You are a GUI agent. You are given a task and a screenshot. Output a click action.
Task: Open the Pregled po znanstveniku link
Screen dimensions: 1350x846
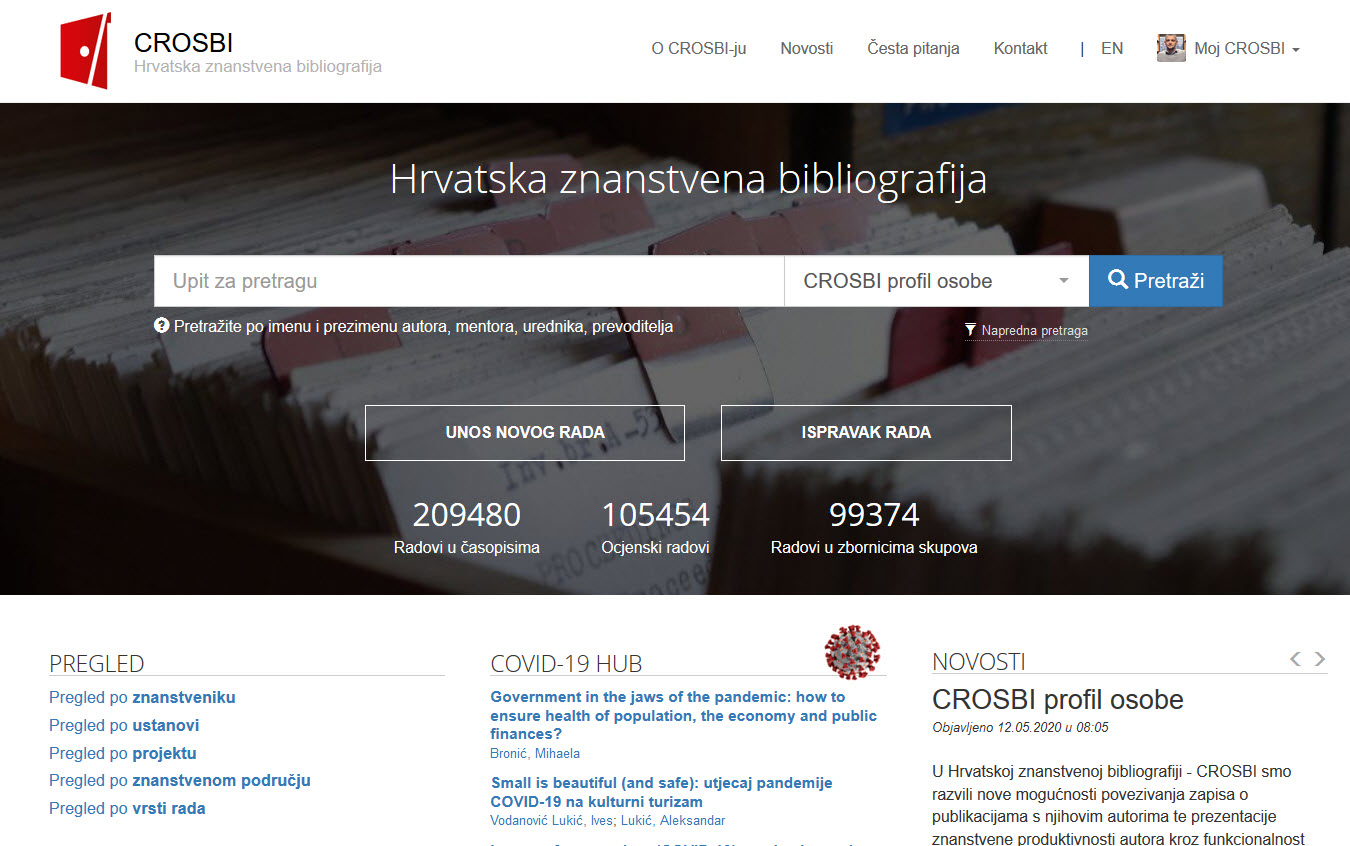[x=142, y=697]
